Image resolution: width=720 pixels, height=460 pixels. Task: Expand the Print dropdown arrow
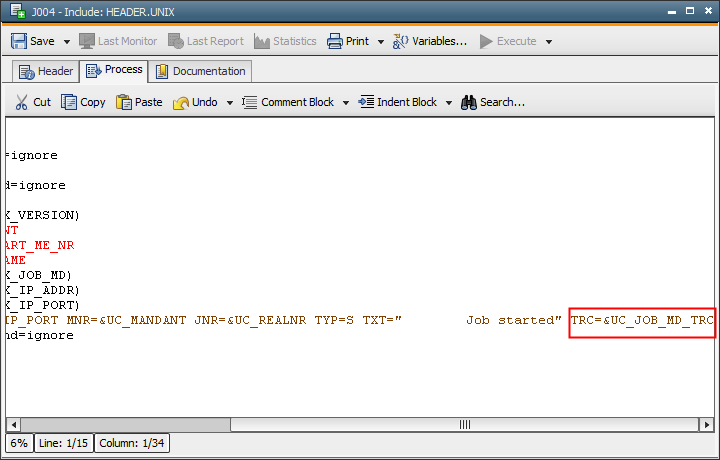tap(381, 42)
